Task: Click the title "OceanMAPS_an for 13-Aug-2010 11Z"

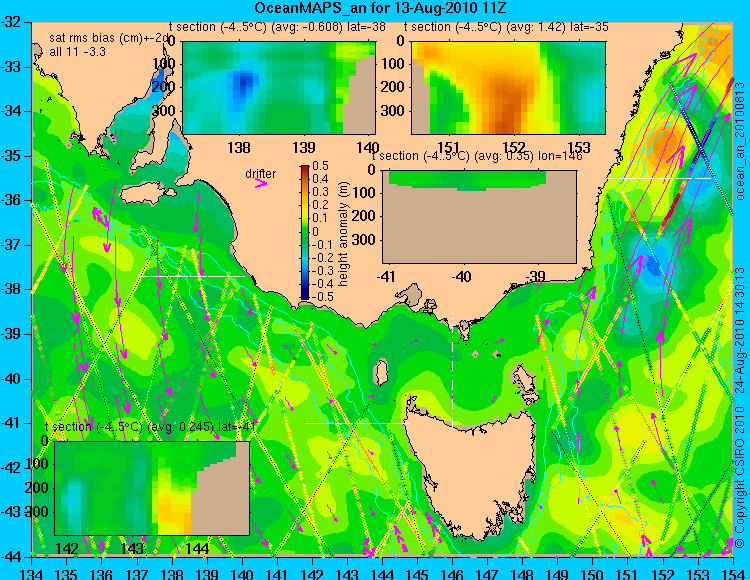Action: [x=380, y=8]
